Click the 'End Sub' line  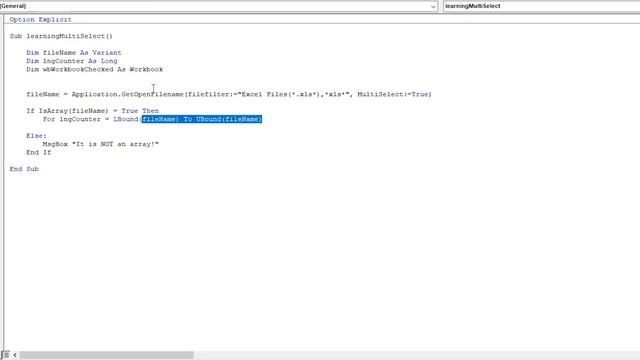pyautogui.click(x=24, y=169)
